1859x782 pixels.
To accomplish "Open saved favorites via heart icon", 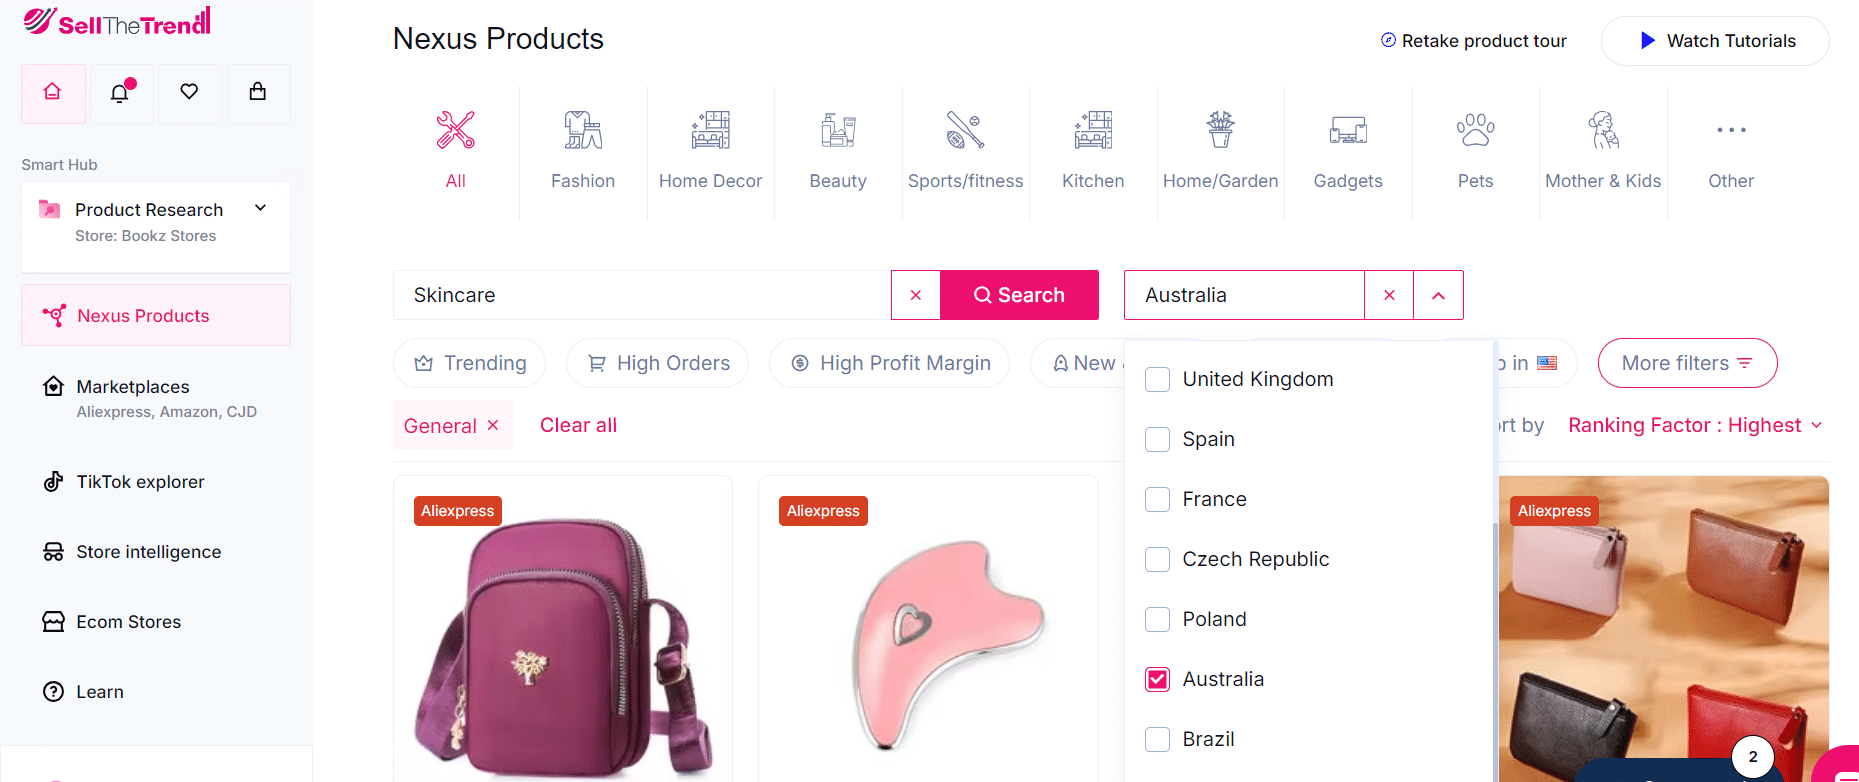I will [x=189, y=93].
